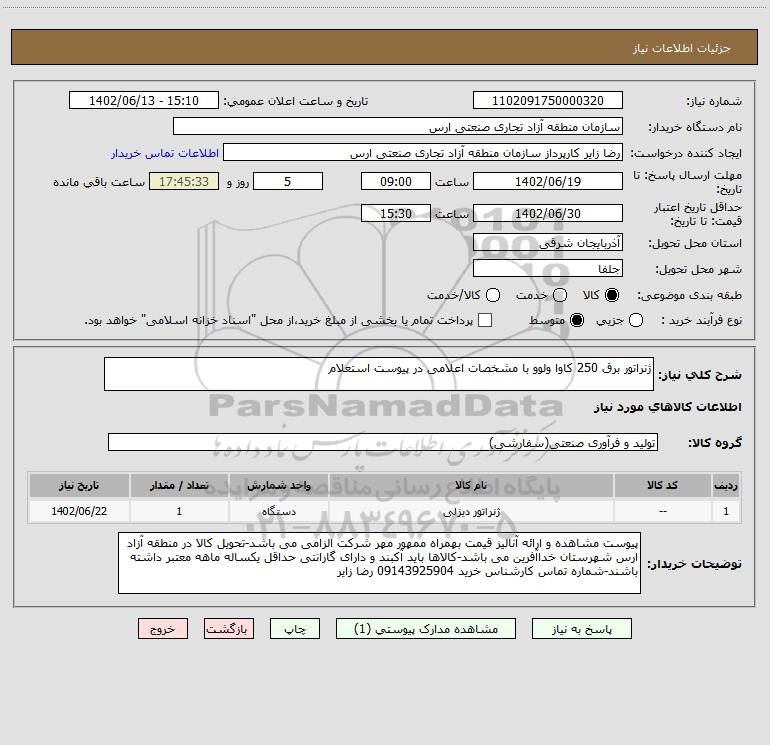Screen dimensions: 770x745
Task: Click the 1402/06/22 need date cell
Action: pos(79,512)
